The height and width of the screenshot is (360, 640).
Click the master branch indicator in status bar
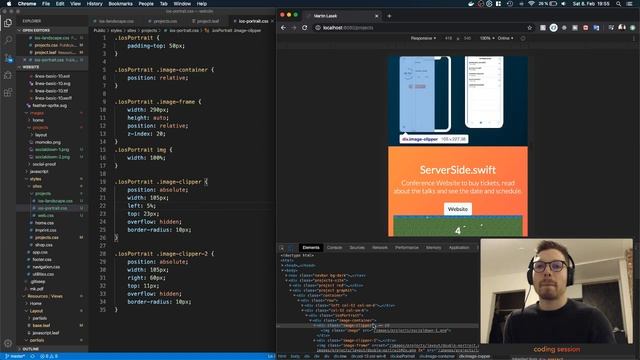15,356
